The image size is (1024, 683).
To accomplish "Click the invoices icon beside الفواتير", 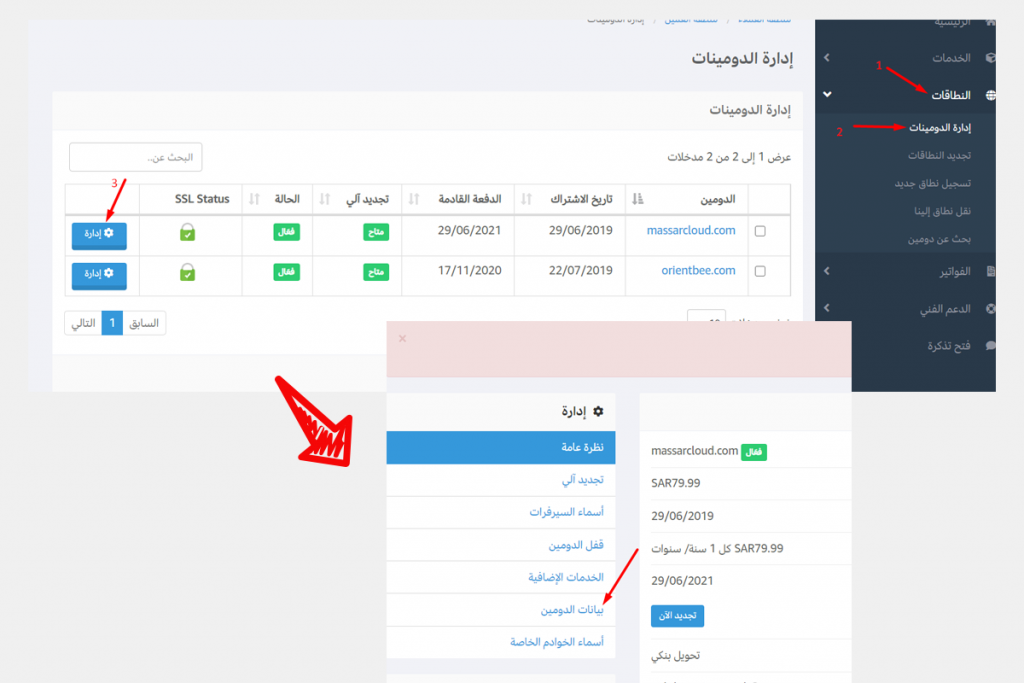I will (991, 272).
